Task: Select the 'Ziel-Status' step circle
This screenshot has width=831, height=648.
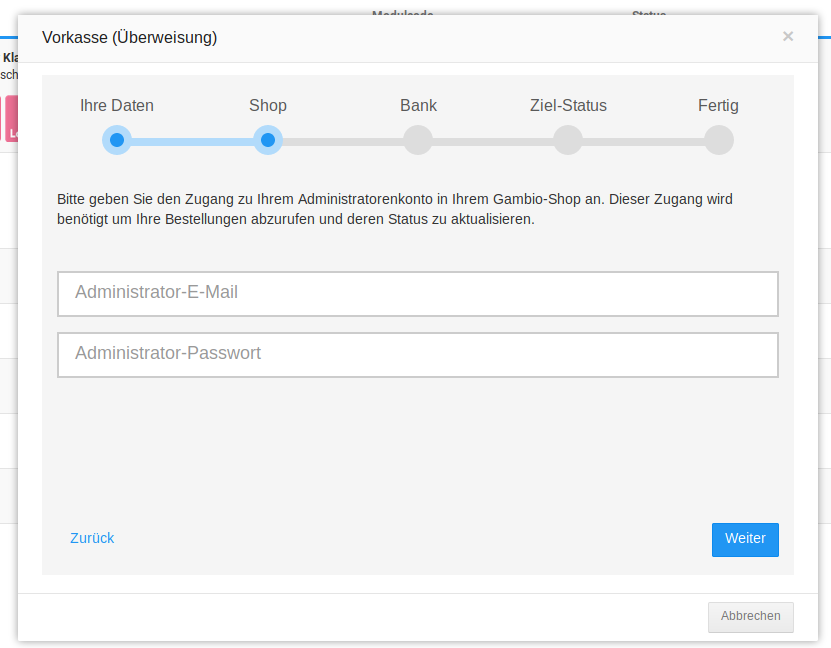Action: [568, 140]
